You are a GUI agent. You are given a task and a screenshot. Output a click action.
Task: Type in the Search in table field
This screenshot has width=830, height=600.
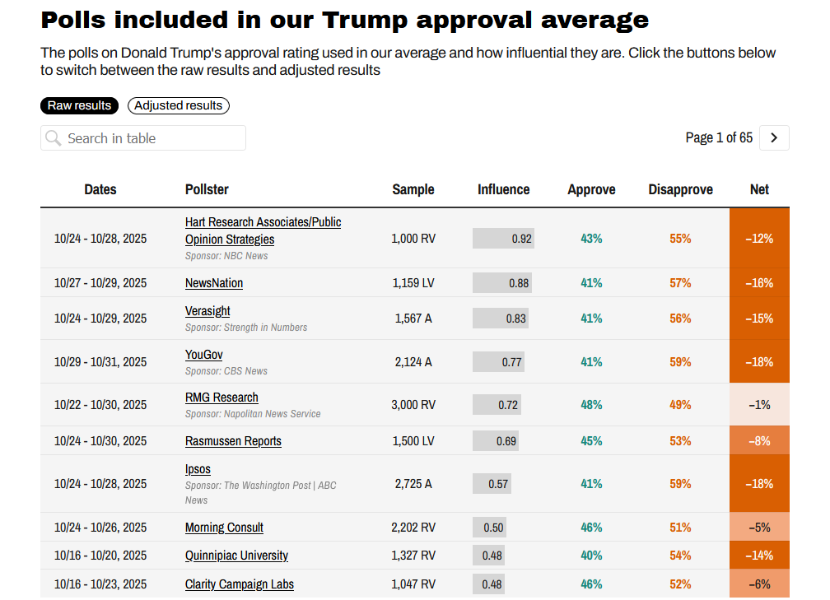coord(150,138)
